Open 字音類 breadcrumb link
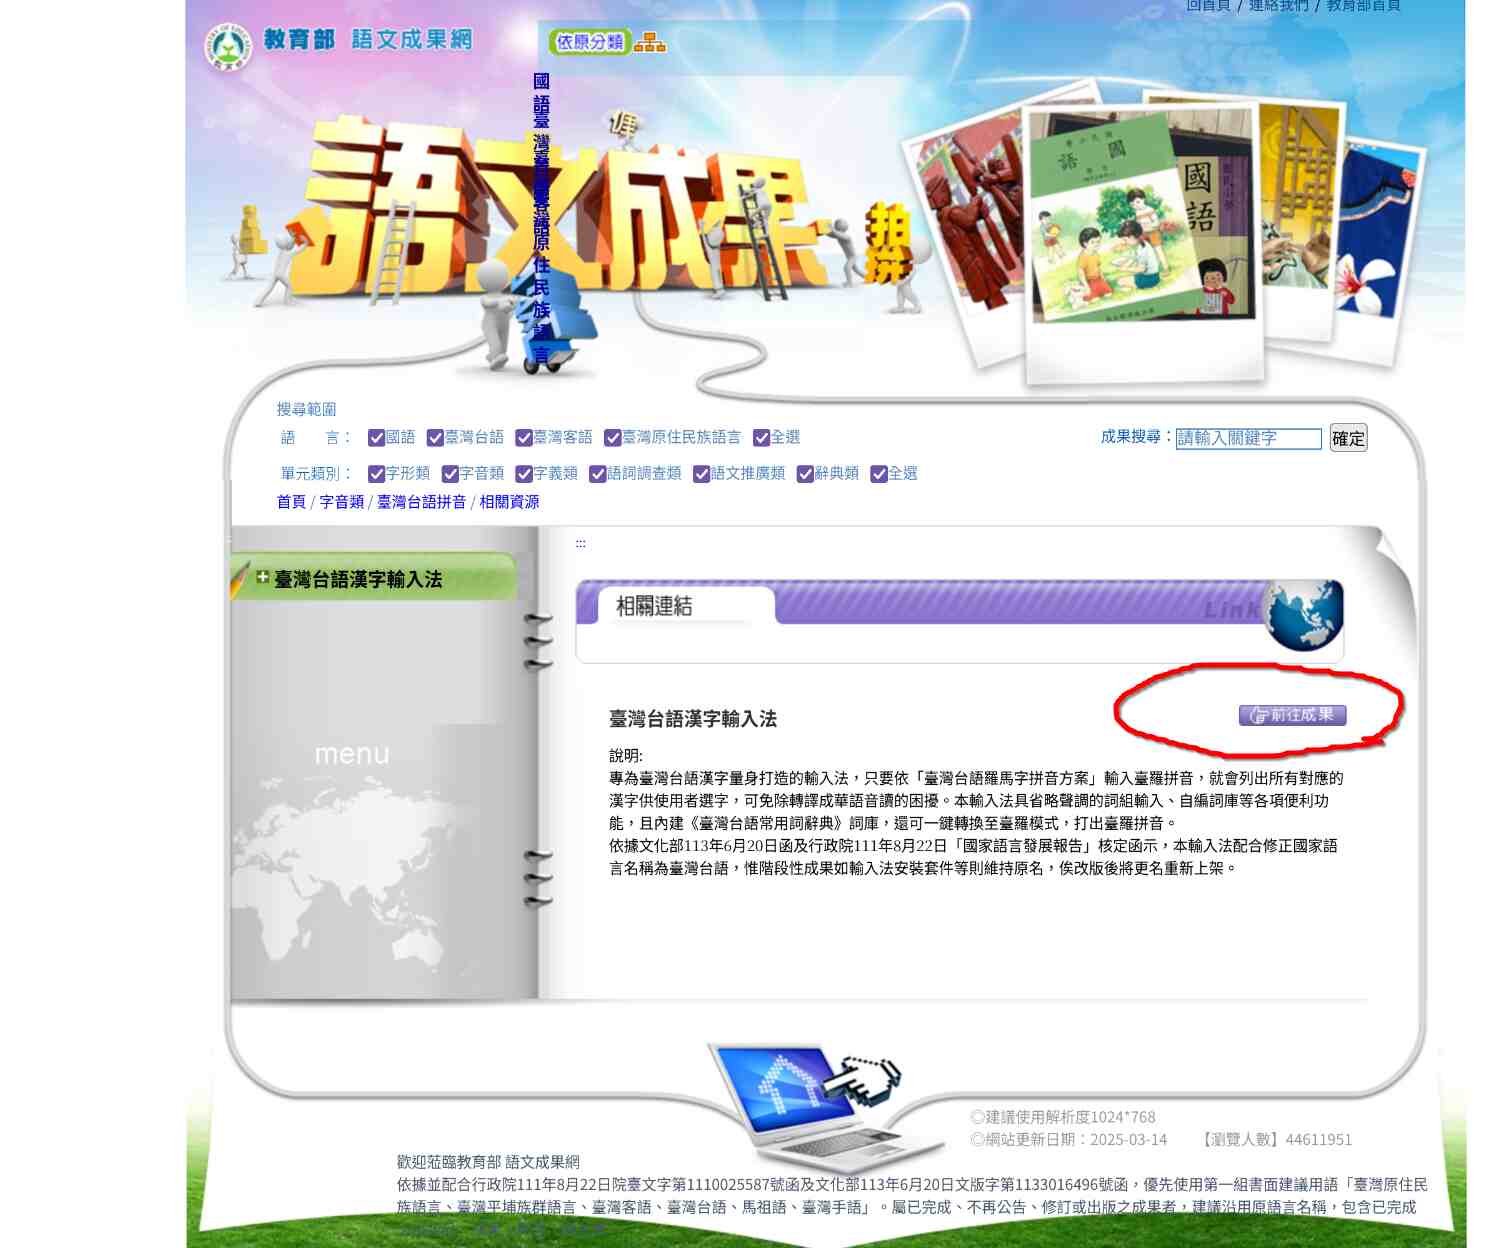This screenshot has width=1501, height=1248. coord(342,502)
